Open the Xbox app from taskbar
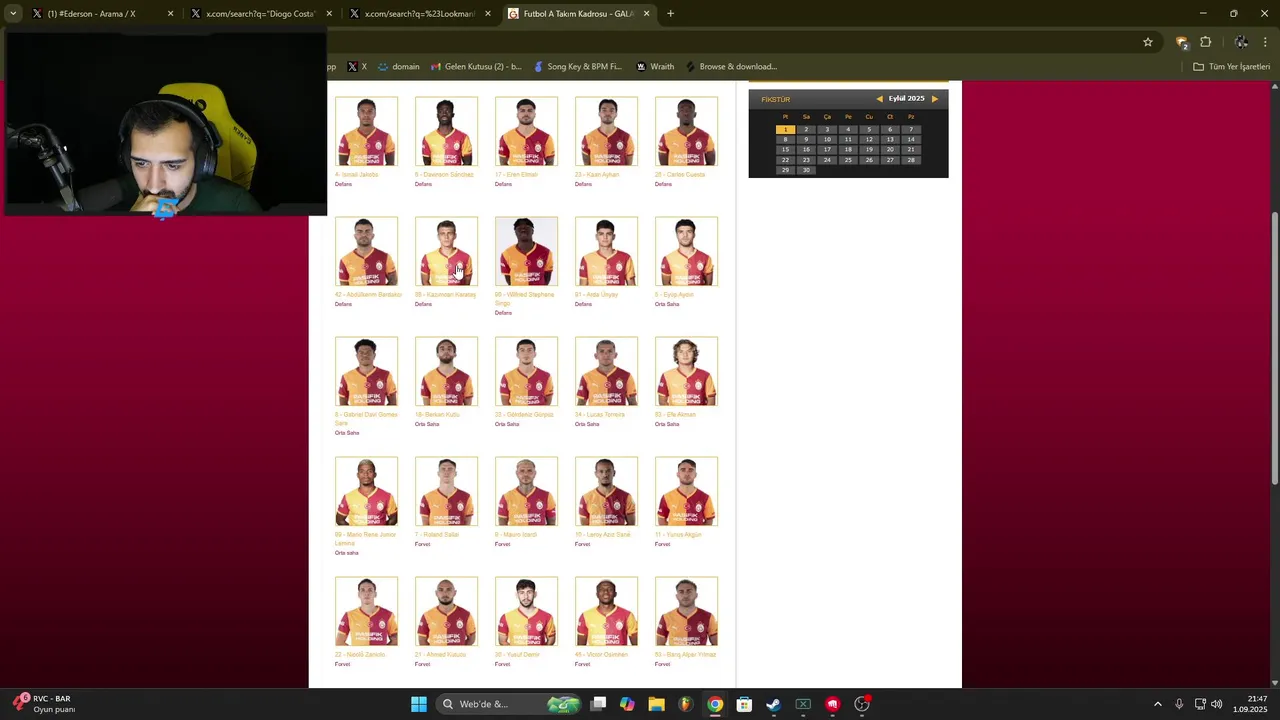This screenshot has width=1280, height=720. click(x=803, y=704)
